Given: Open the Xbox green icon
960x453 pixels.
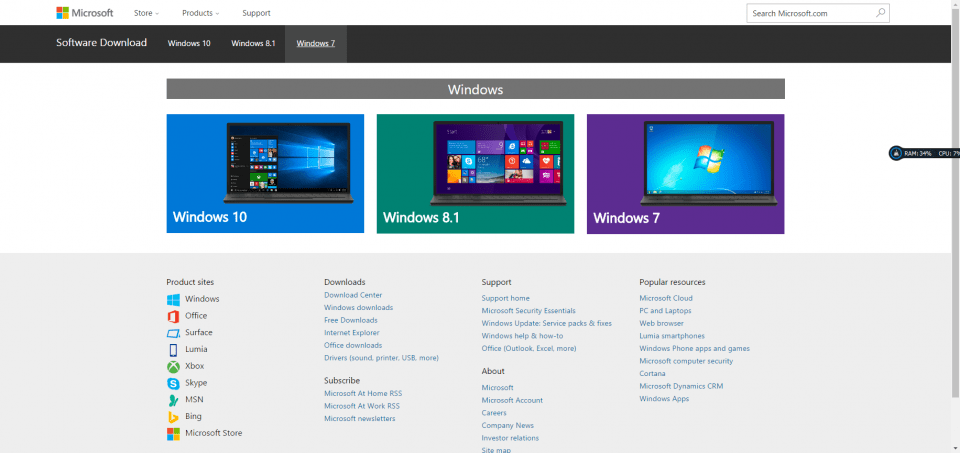Looking at the screenshot, I should tap(173, 366).
